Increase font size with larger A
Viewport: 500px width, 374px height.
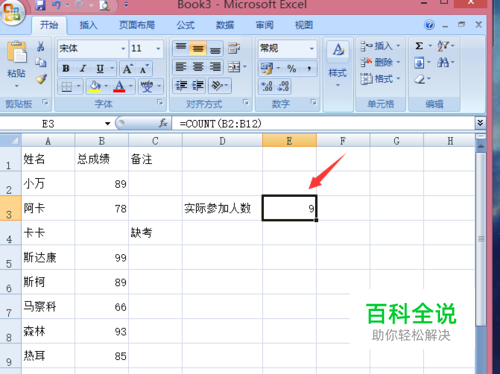pos(128,69)
